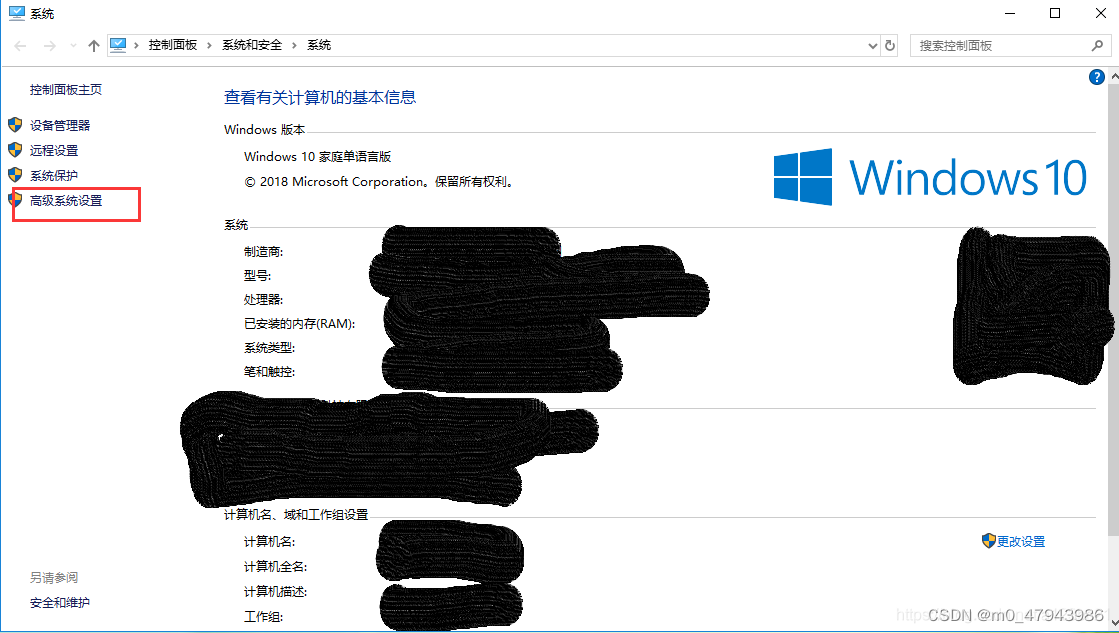Click the 计算机全名: label
1119x633 pixels.
tap(275, 567)
